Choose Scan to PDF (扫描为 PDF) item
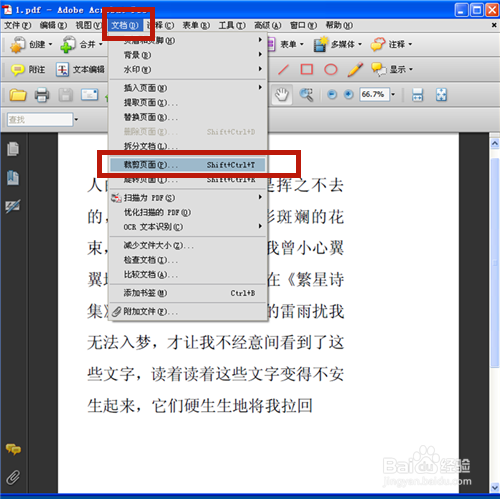Image resolution: width=500 pixels, height=499 pixels. pos(188,198)
